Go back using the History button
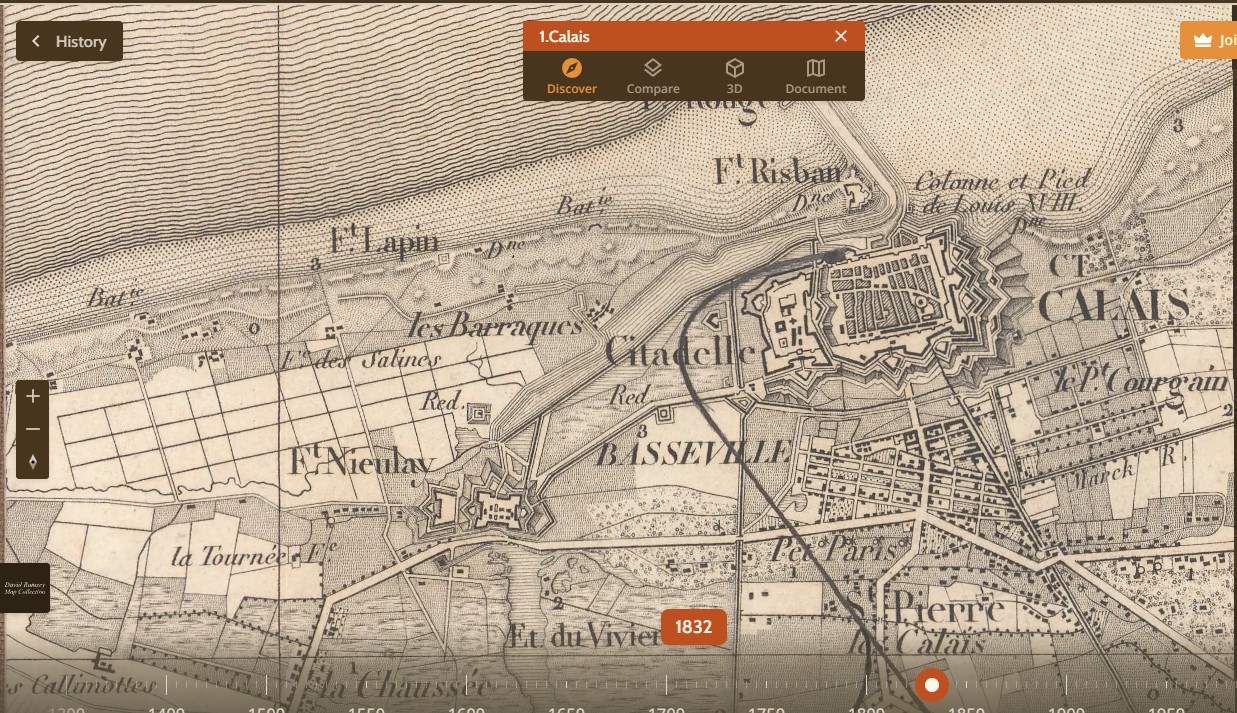 [x=69, y=41]
